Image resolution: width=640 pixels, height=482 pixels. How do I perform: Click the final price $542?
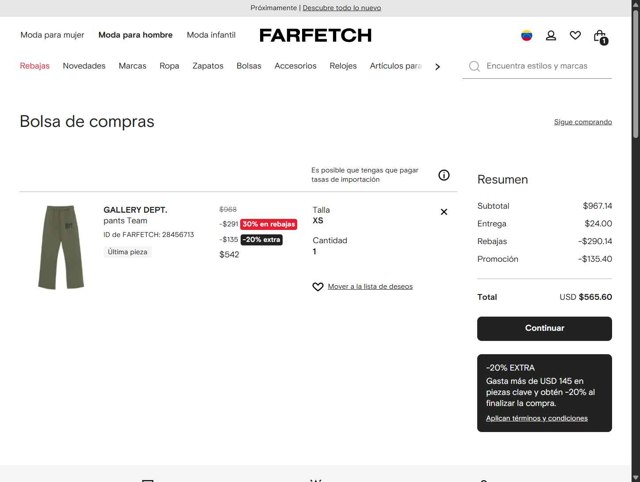tap(229, 255)
